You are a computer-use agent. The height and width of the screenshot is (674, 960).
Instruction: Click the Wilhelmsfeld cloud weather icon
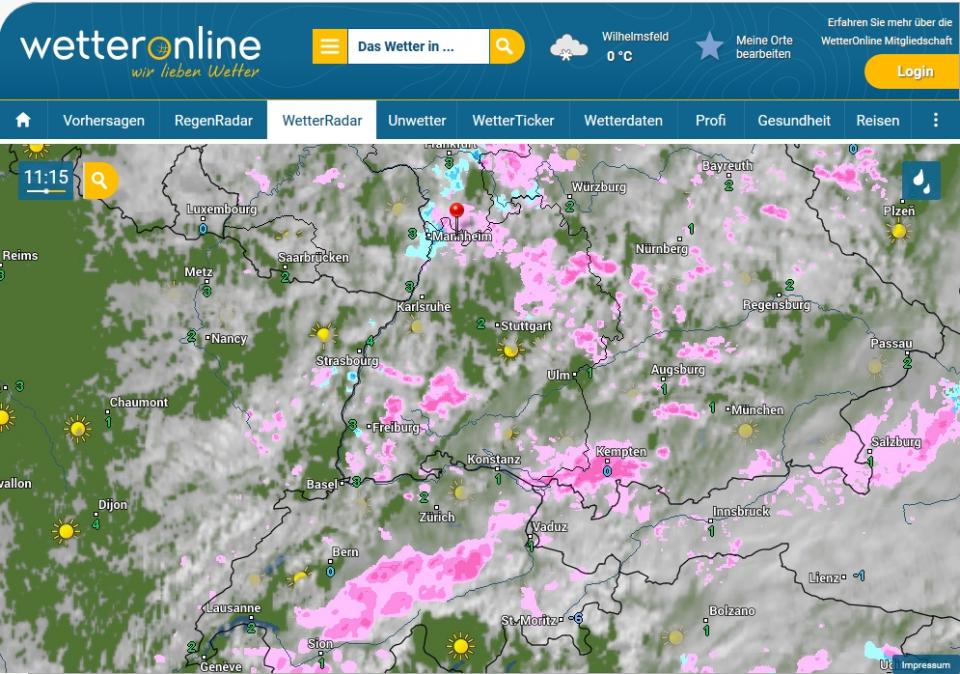pos(569,47)
